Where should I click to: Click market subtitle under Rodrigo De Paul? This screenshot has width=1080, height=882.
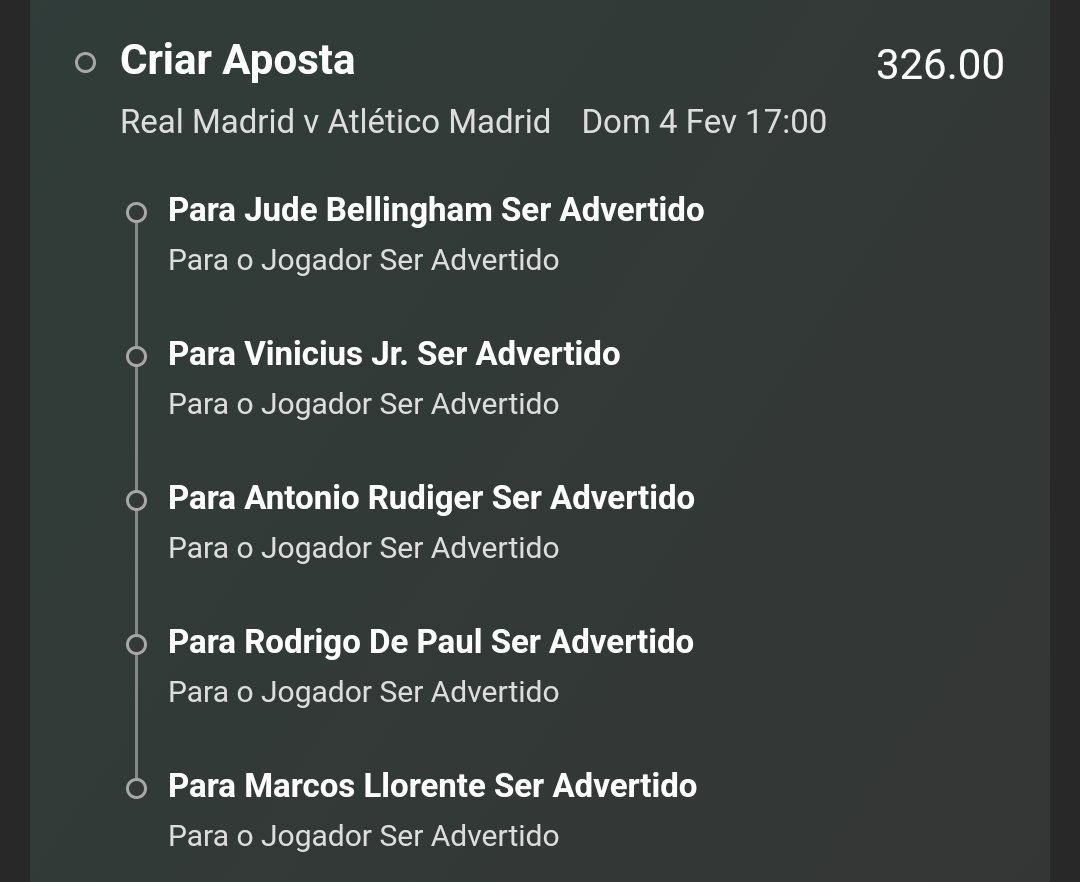(x=364, y=692)
